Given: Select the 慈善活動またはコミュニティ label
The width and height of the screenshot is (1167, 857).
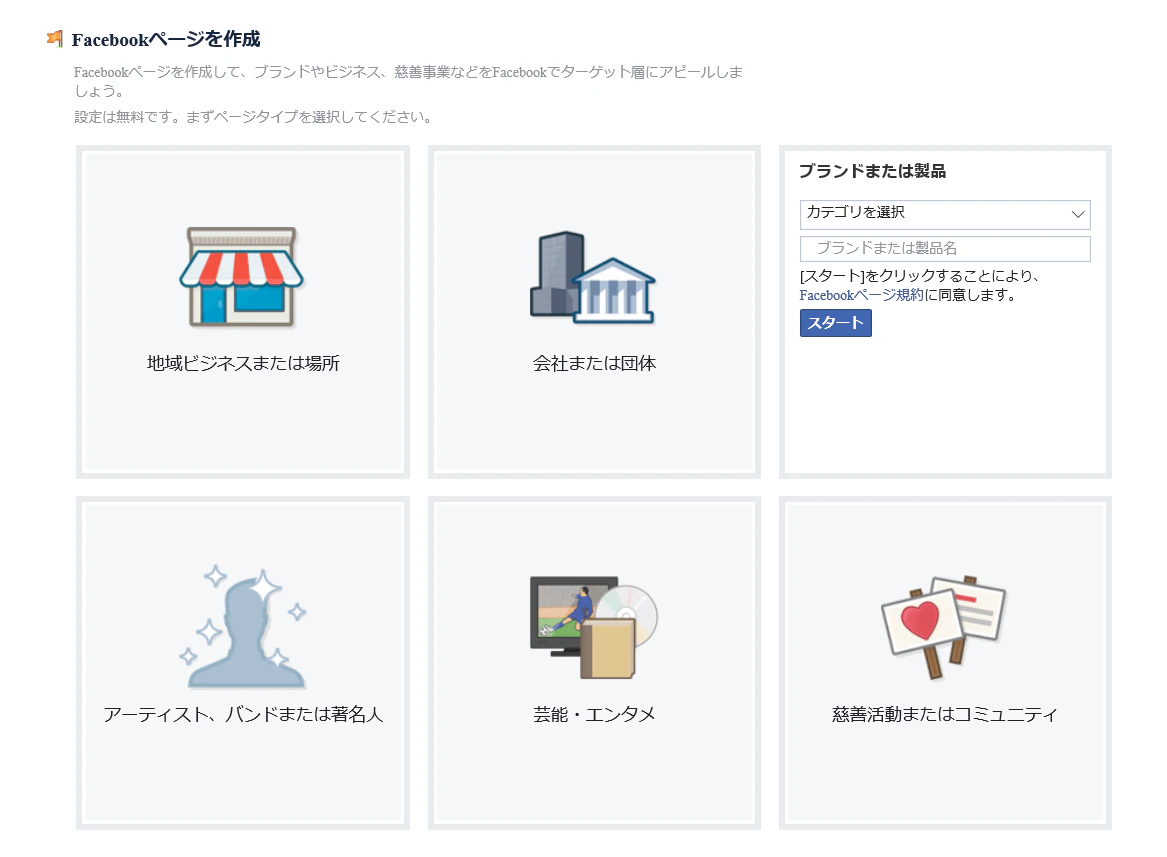Looking at the screenshot, I should 944,715.
